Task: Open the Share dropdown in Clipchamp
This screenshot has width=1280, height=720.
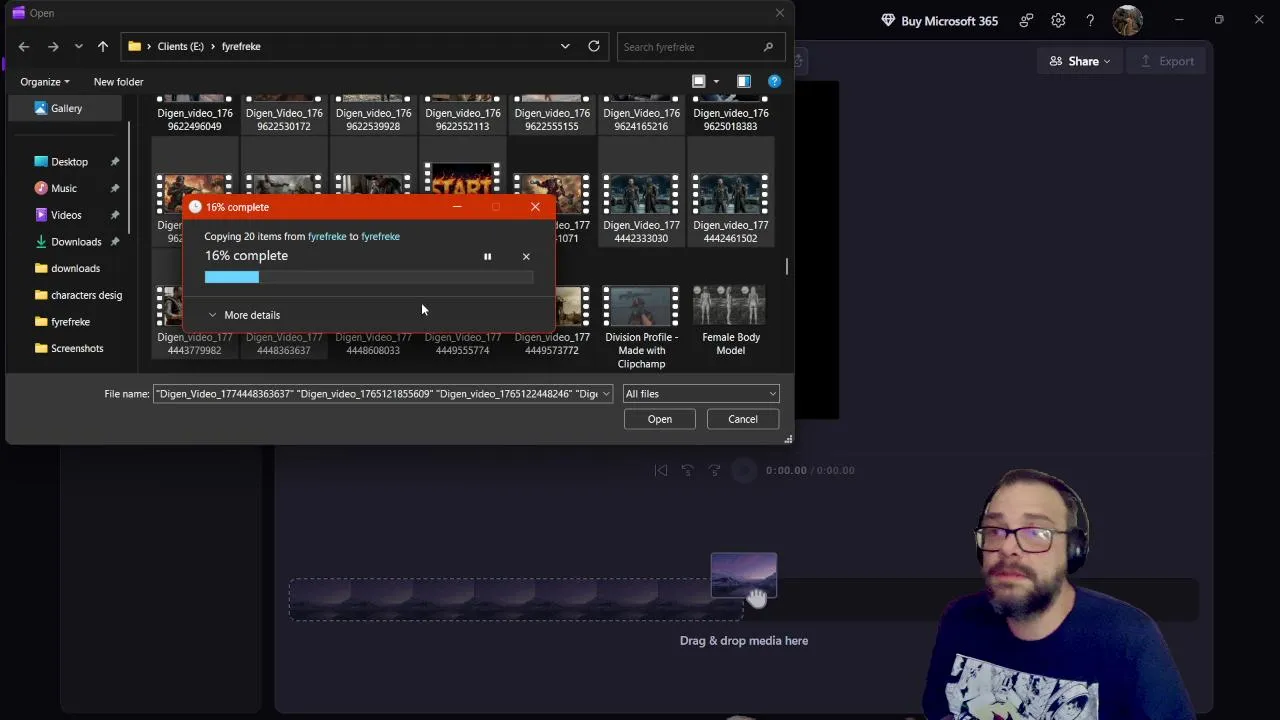Action: click(x=1080, y=61)
